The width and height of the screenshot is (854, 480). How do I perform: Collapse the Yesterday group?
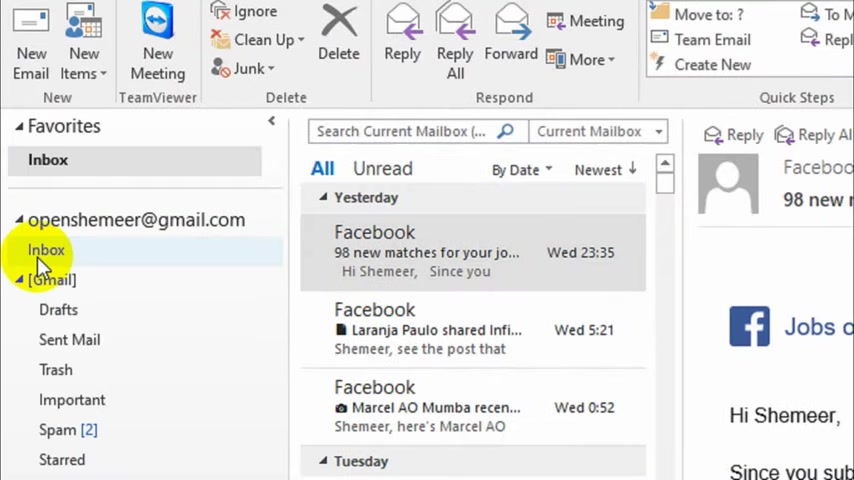[323, 197]
